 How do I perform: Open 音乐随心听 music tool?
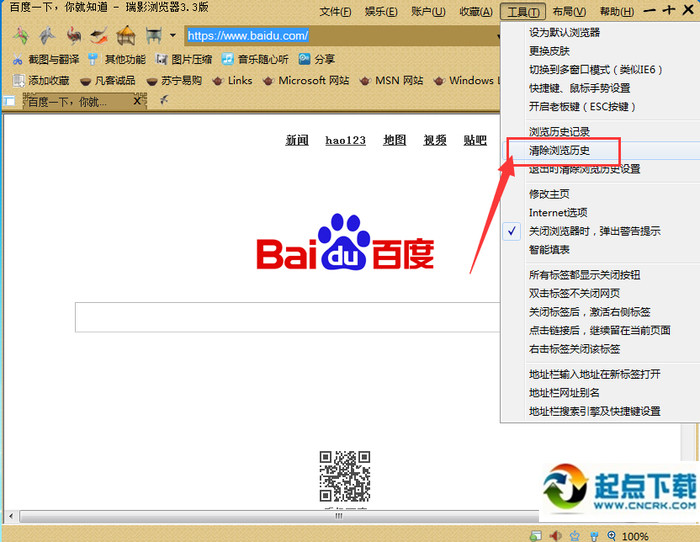[255, 59]
